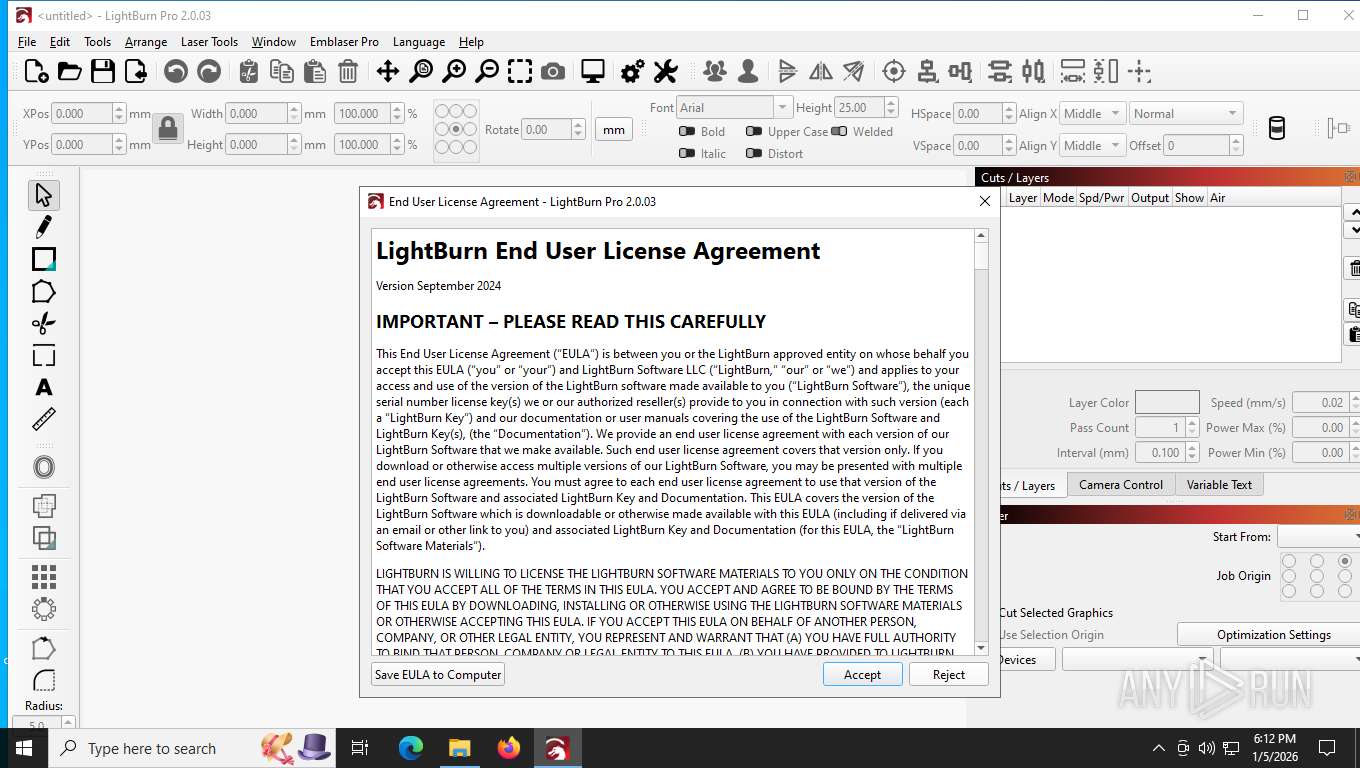
Task: Open the Start From dropdown
Action: point(1319,537)
